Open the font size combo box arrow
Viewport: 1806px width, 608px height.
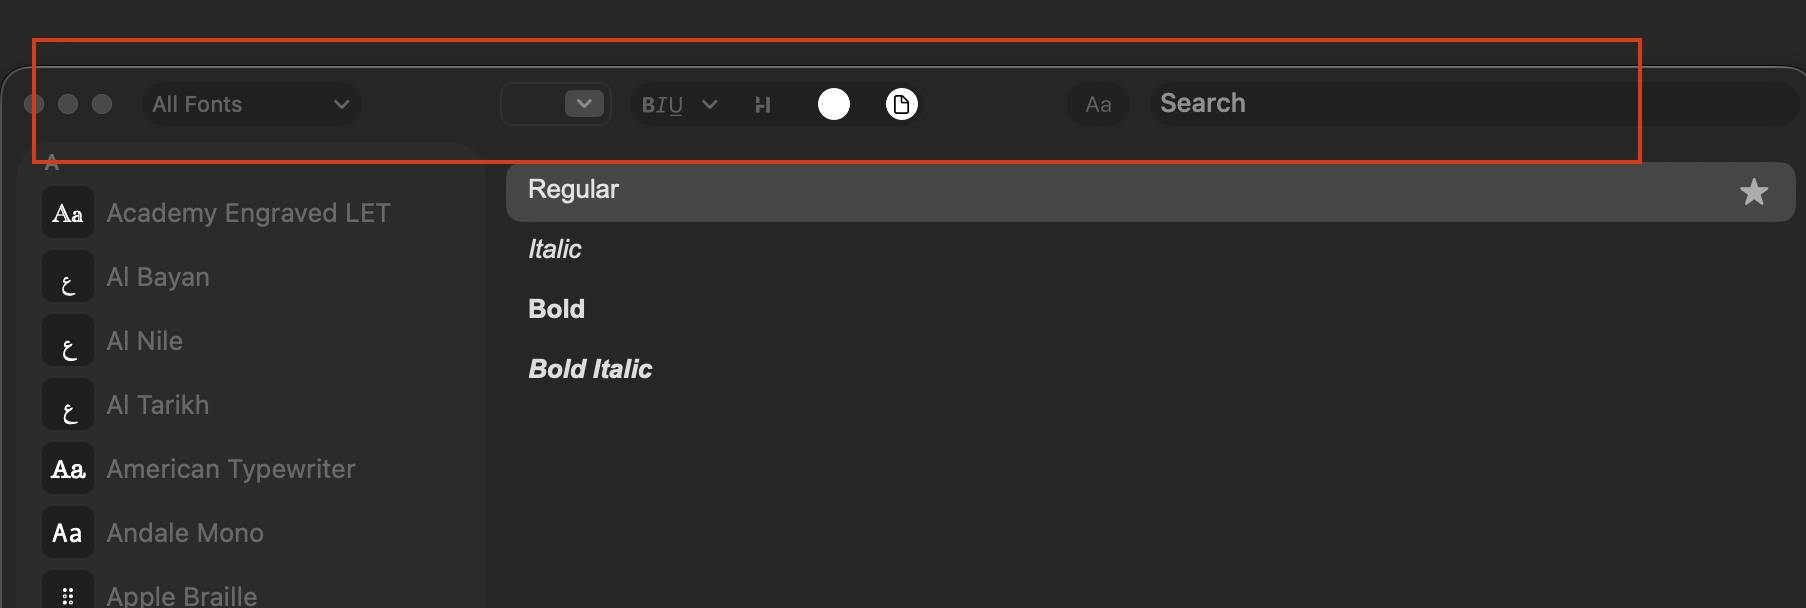coord(584,103)
